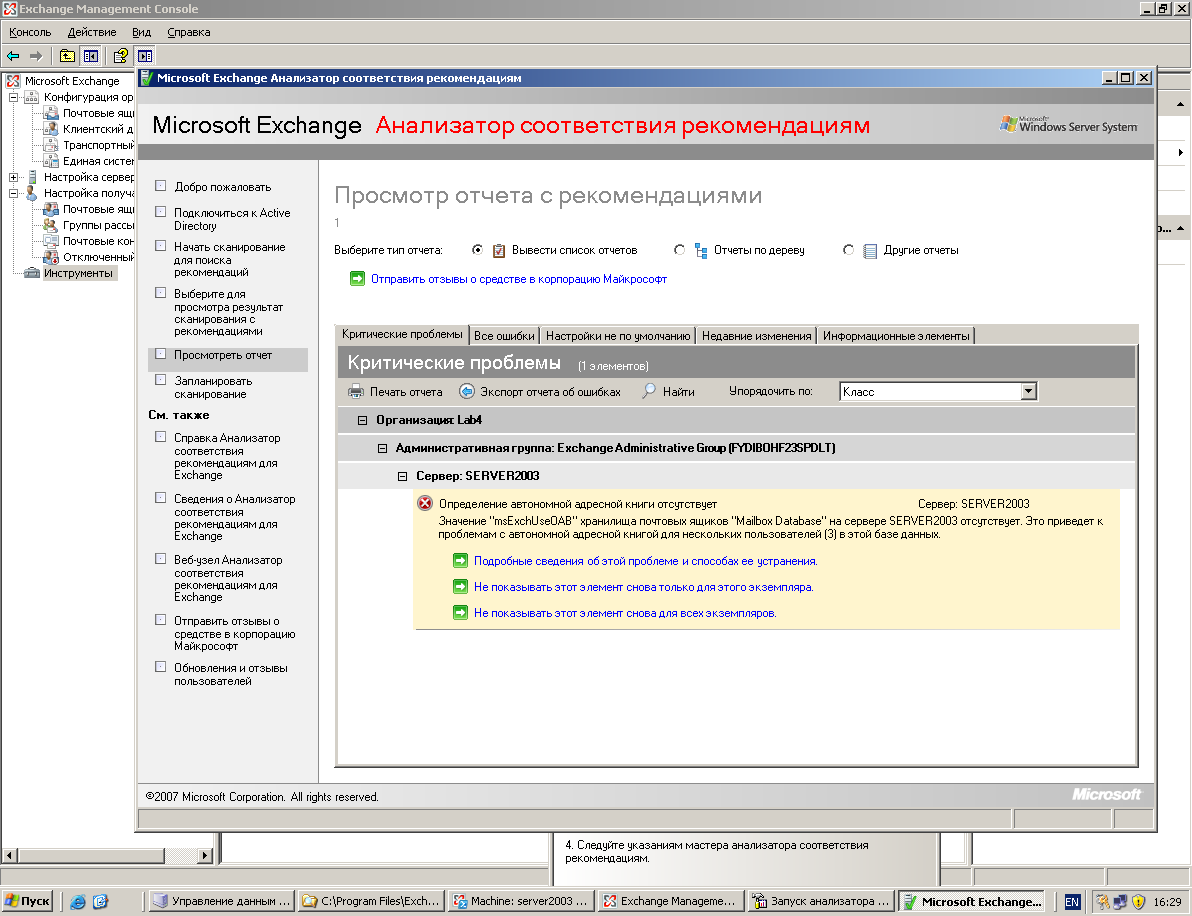This screenshot has height=916, width=1192.
Task: Click right arrow of console tree horizontal scrollbar
Action: [204, 855]
